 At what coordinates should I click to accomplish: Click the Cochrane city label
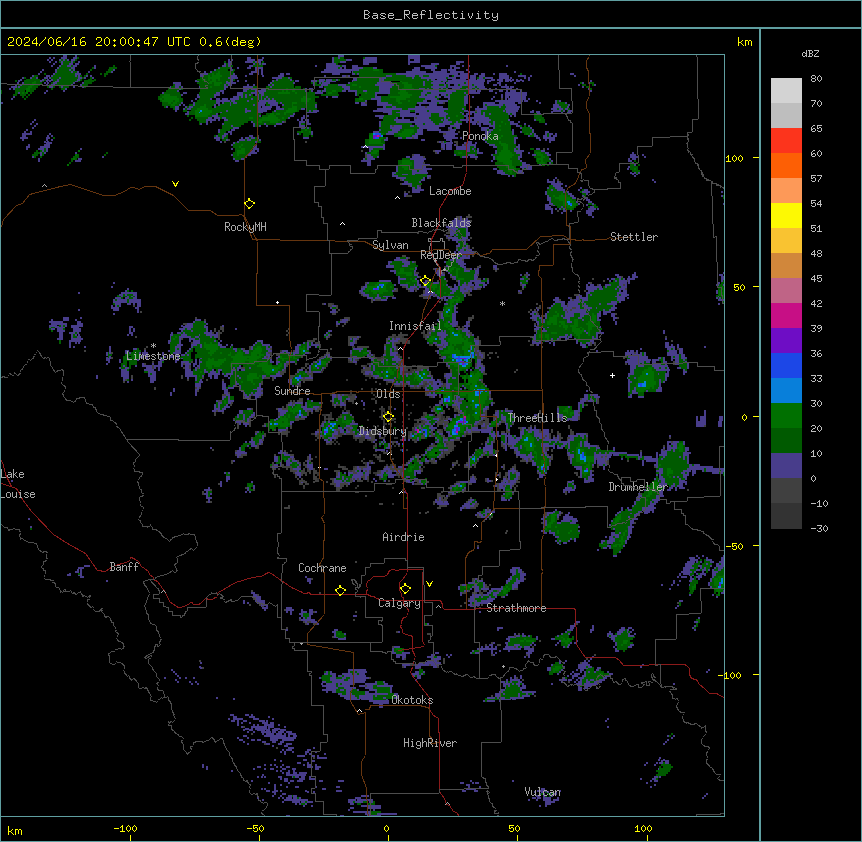point(322,568)
